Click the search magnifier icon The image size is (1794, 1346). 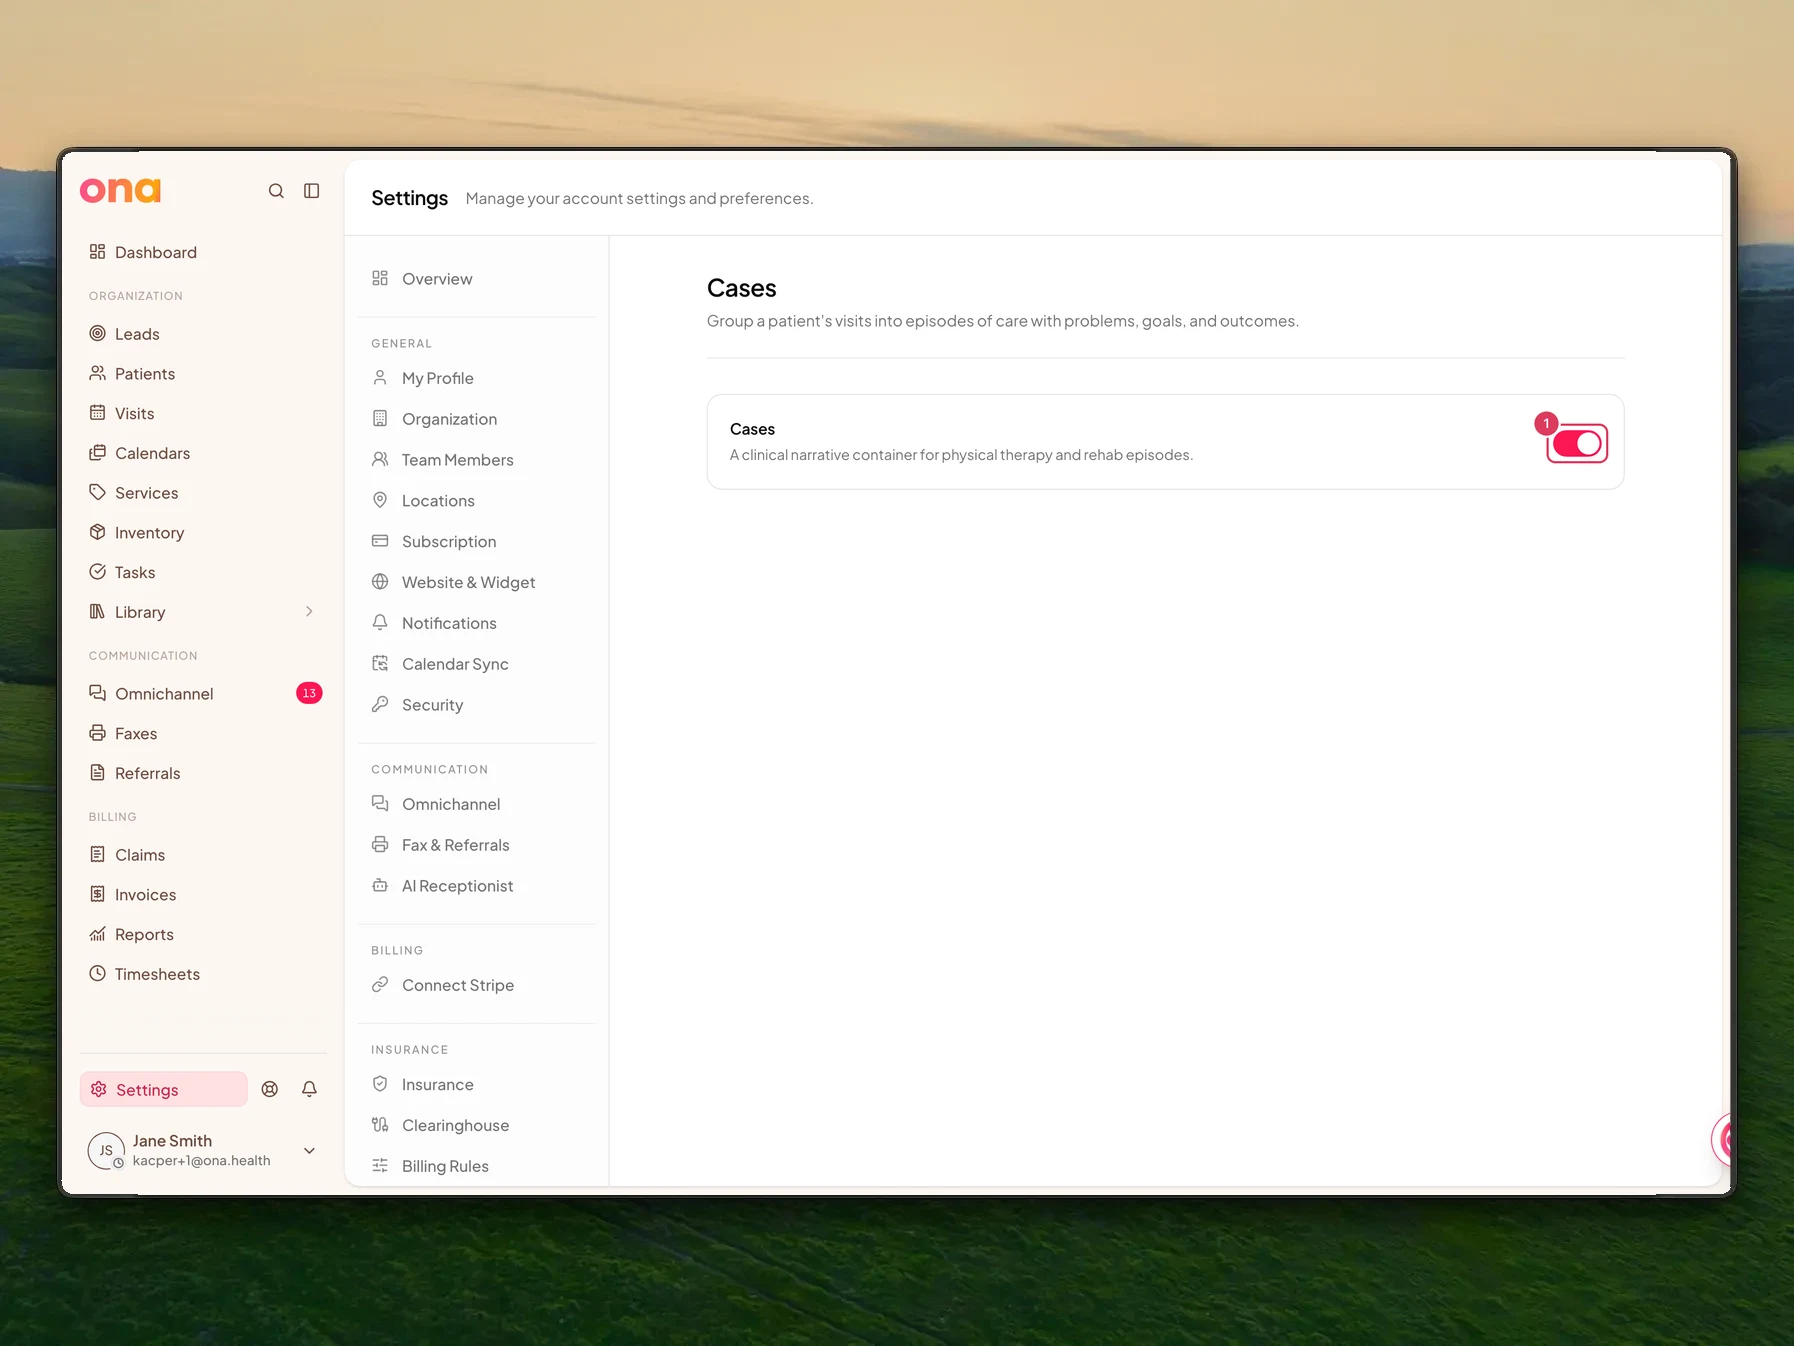pos(276,191)
